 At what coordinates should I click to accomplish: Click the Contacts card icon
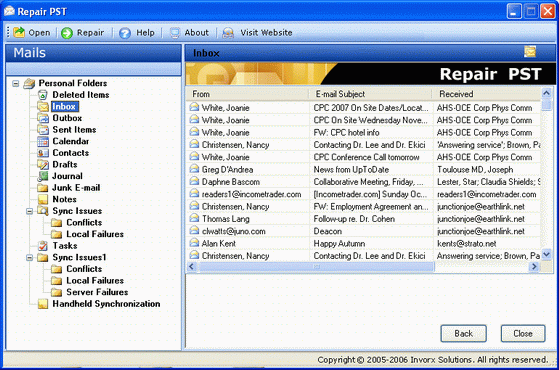(x=43, y=153)
